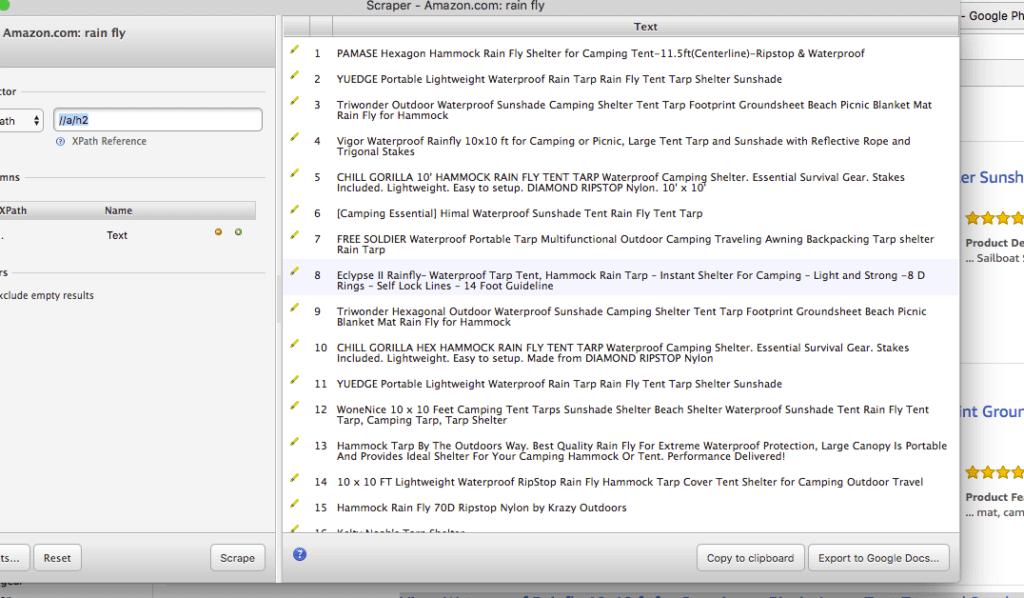Click the pencil icon for the Vigor Waterproof row
The width and height of the screenshot is (1024, 598).
(x=295, y=137)
